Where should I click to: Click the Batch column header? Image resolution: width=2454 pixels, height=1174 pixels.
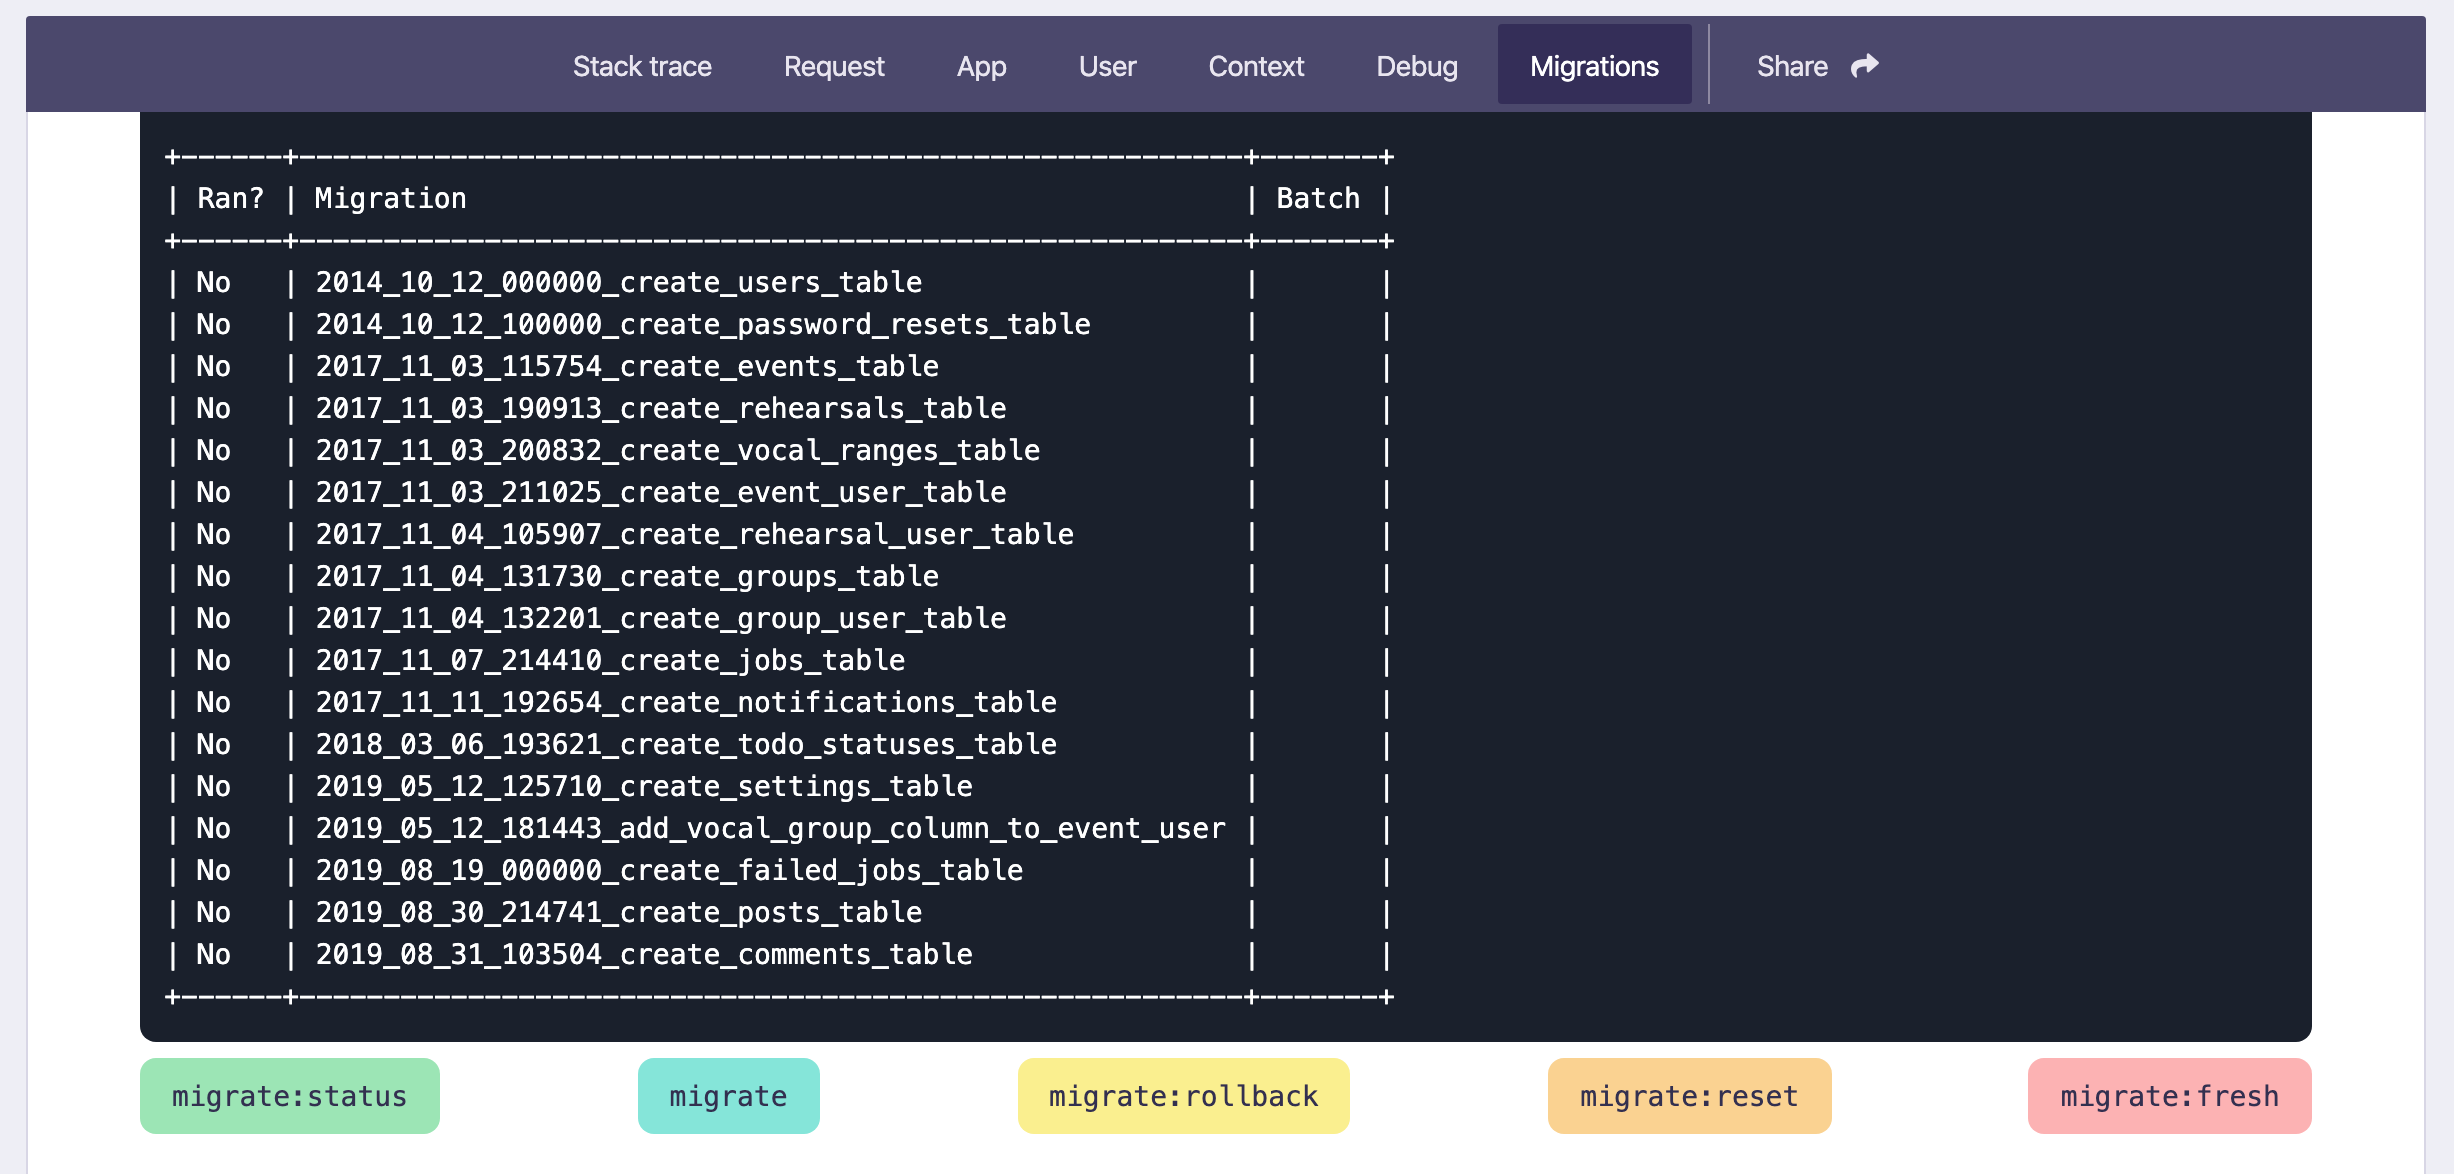pos(1318,199)
